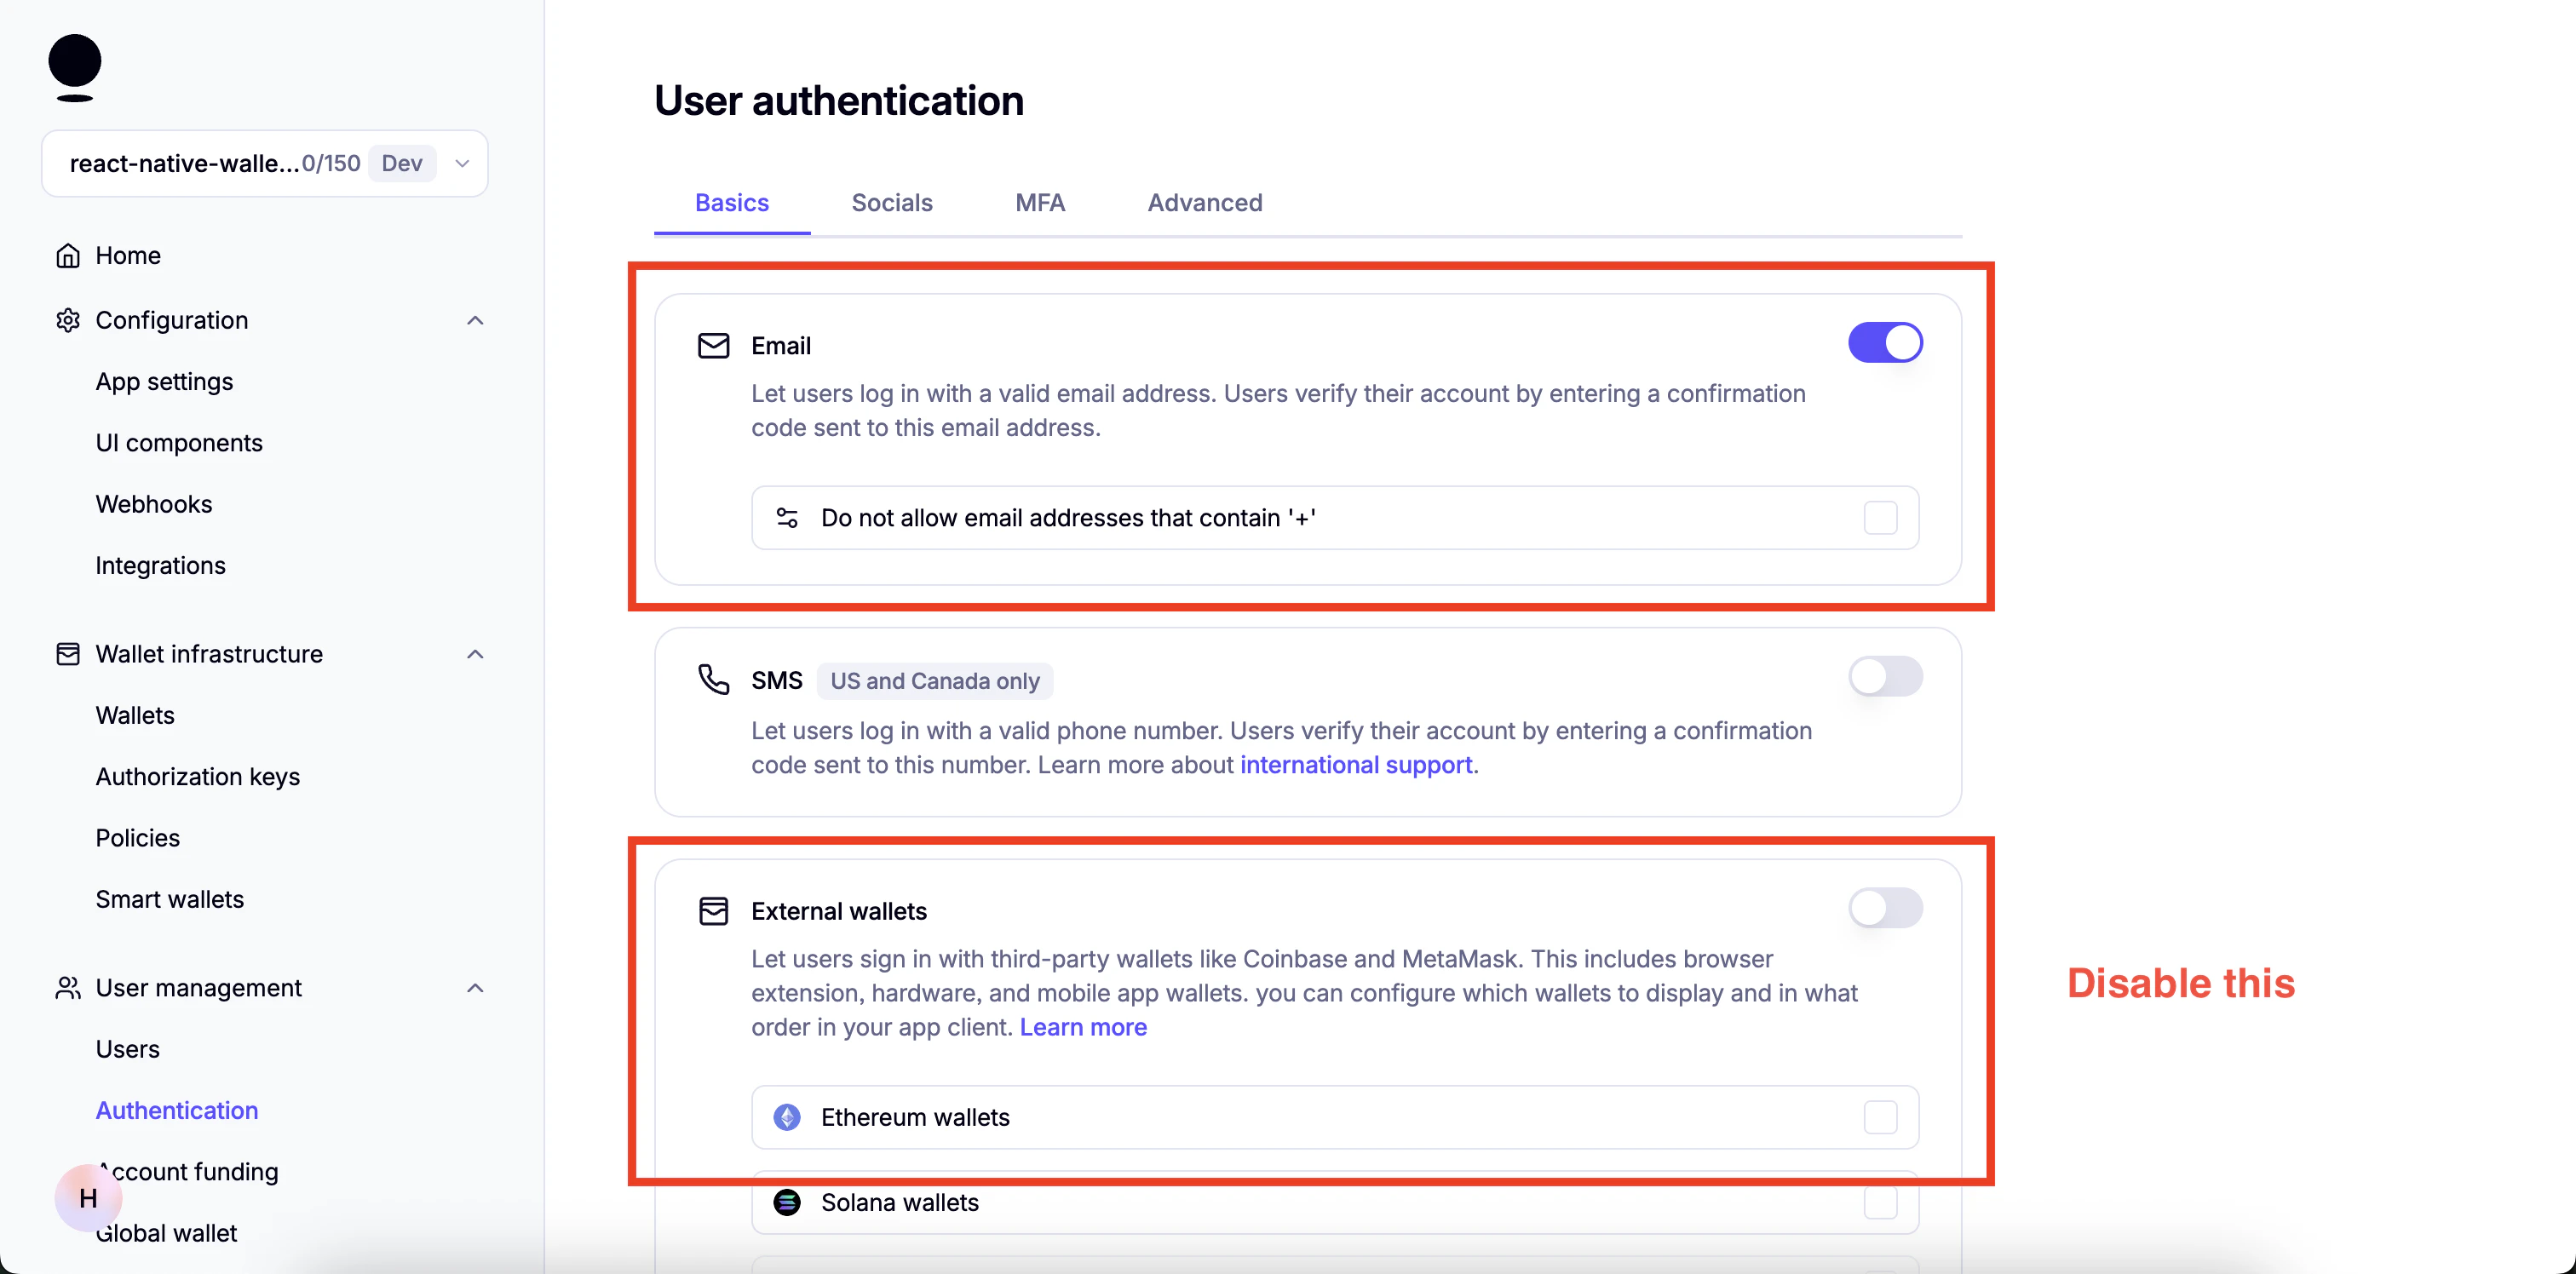Click the Wallet infrastructure icon
This screenshot has width=2576, height=1274.
[67, 654]
